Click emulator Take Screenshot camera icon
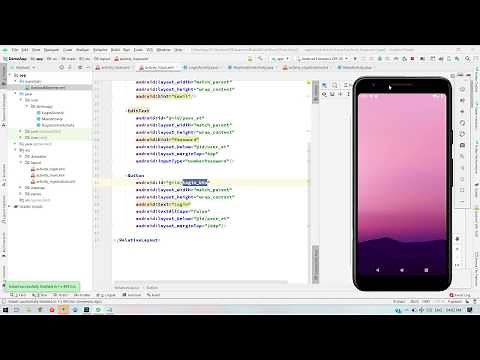The width and height of the screenshot is (480, 360). (462, 145)
